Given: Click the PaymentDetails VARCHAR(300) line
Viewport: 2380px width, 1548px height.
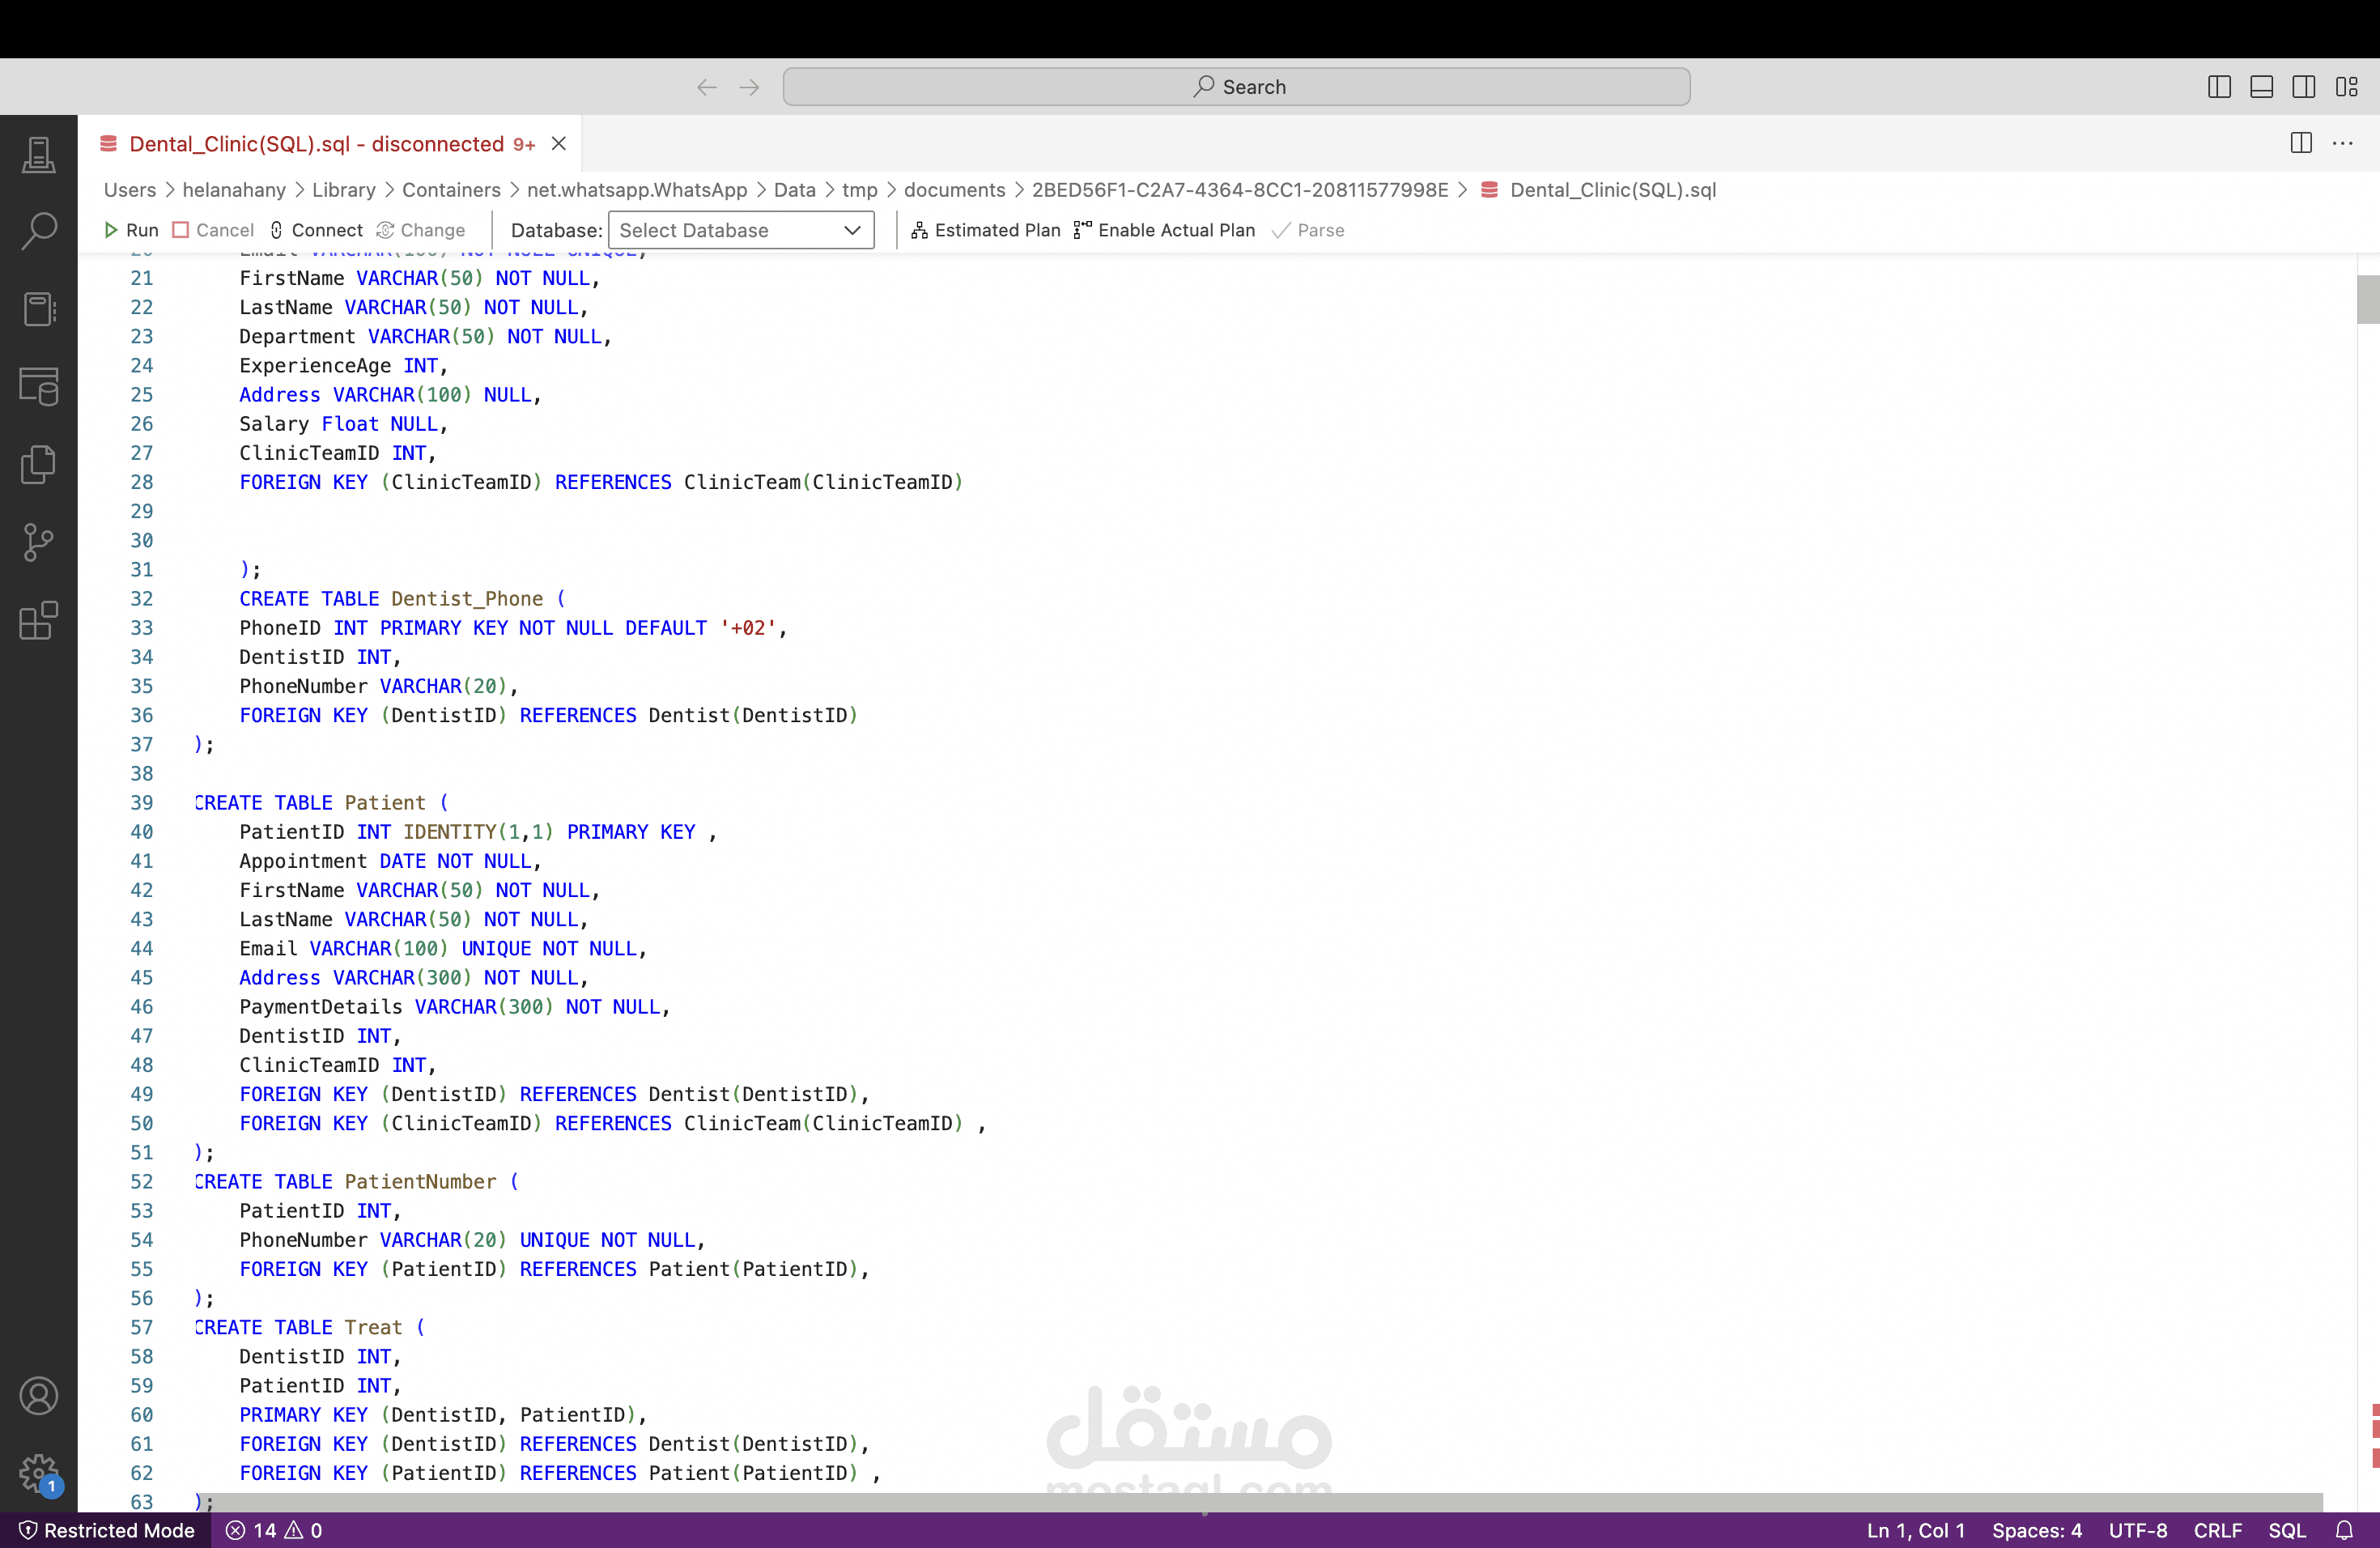Looking at the screenshot, I should [454, 1007].
